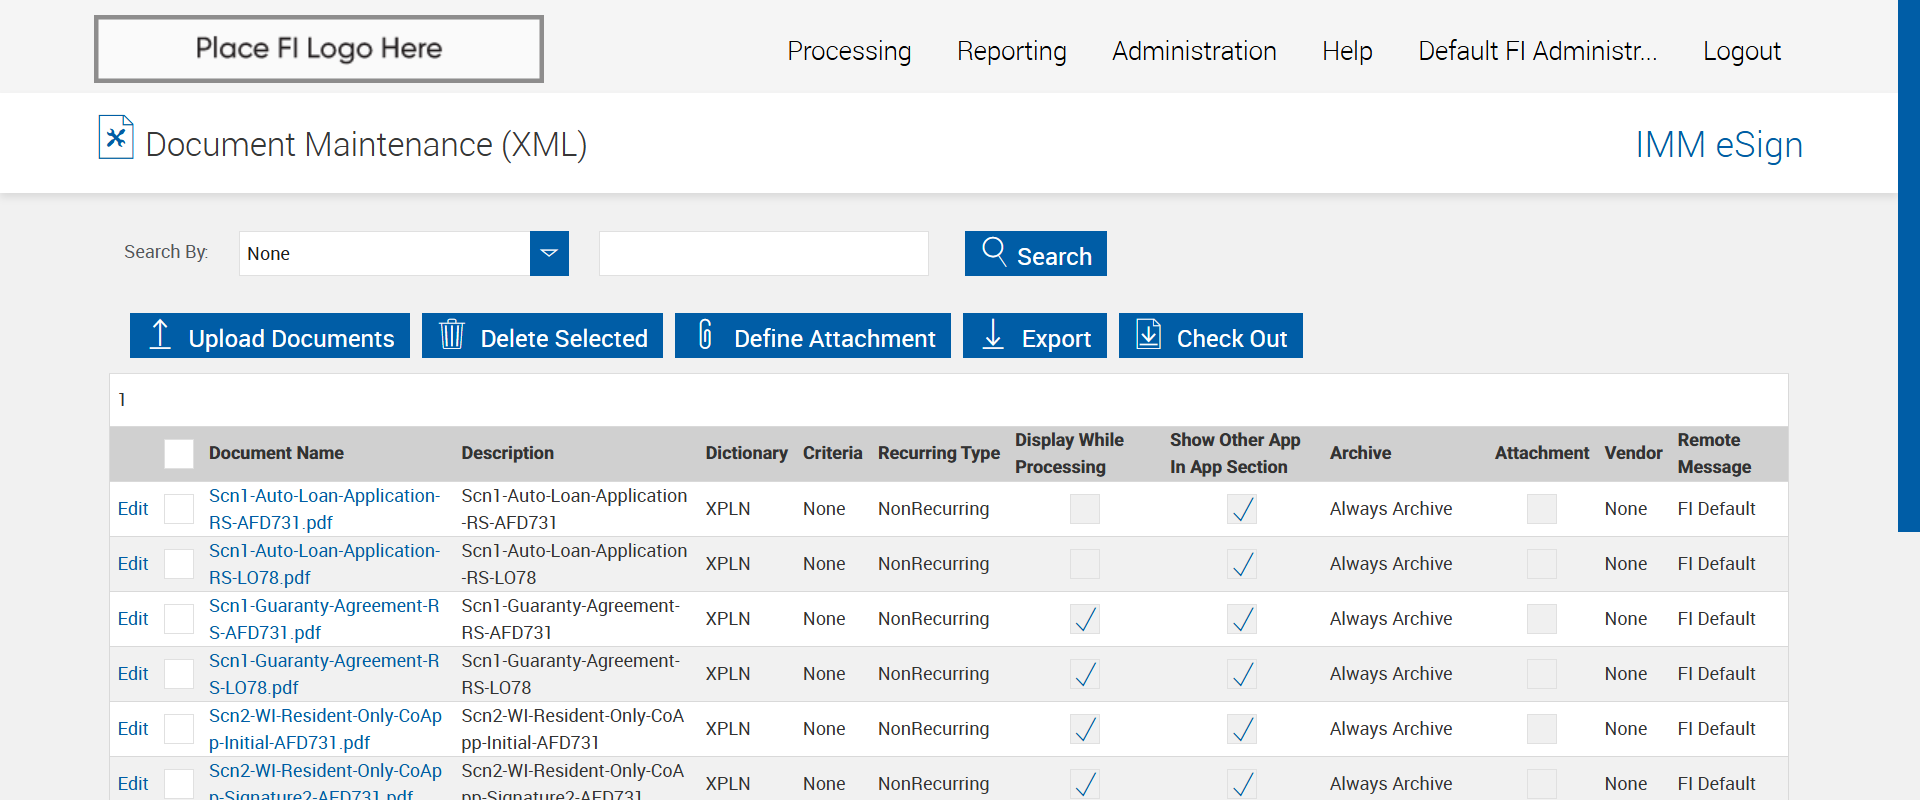1920x800 pixels.
Task: Open the Default FI Administrator user menu
Action: pyautogui.click(x=1537, y=51)
